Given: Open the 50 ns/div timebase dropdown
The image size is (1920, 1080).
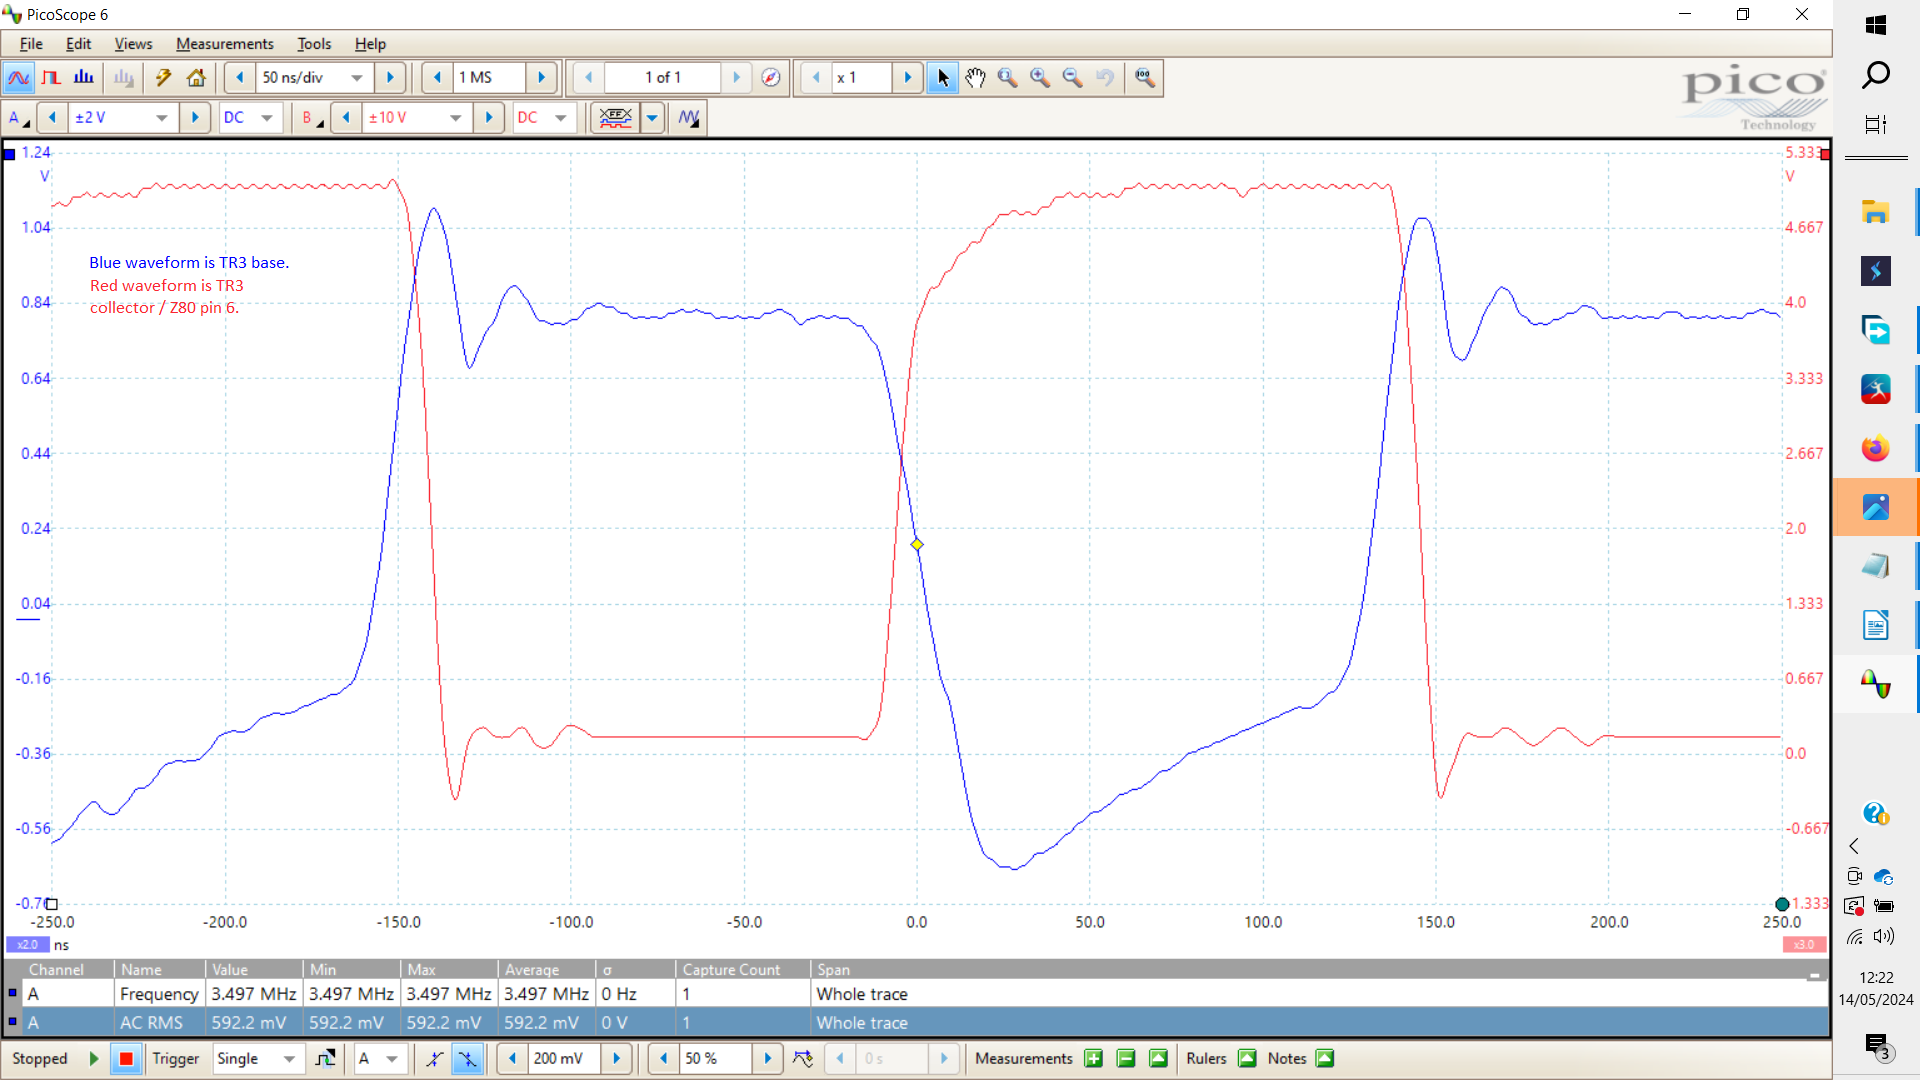Looking at the screenshot, I should (357, 78).
